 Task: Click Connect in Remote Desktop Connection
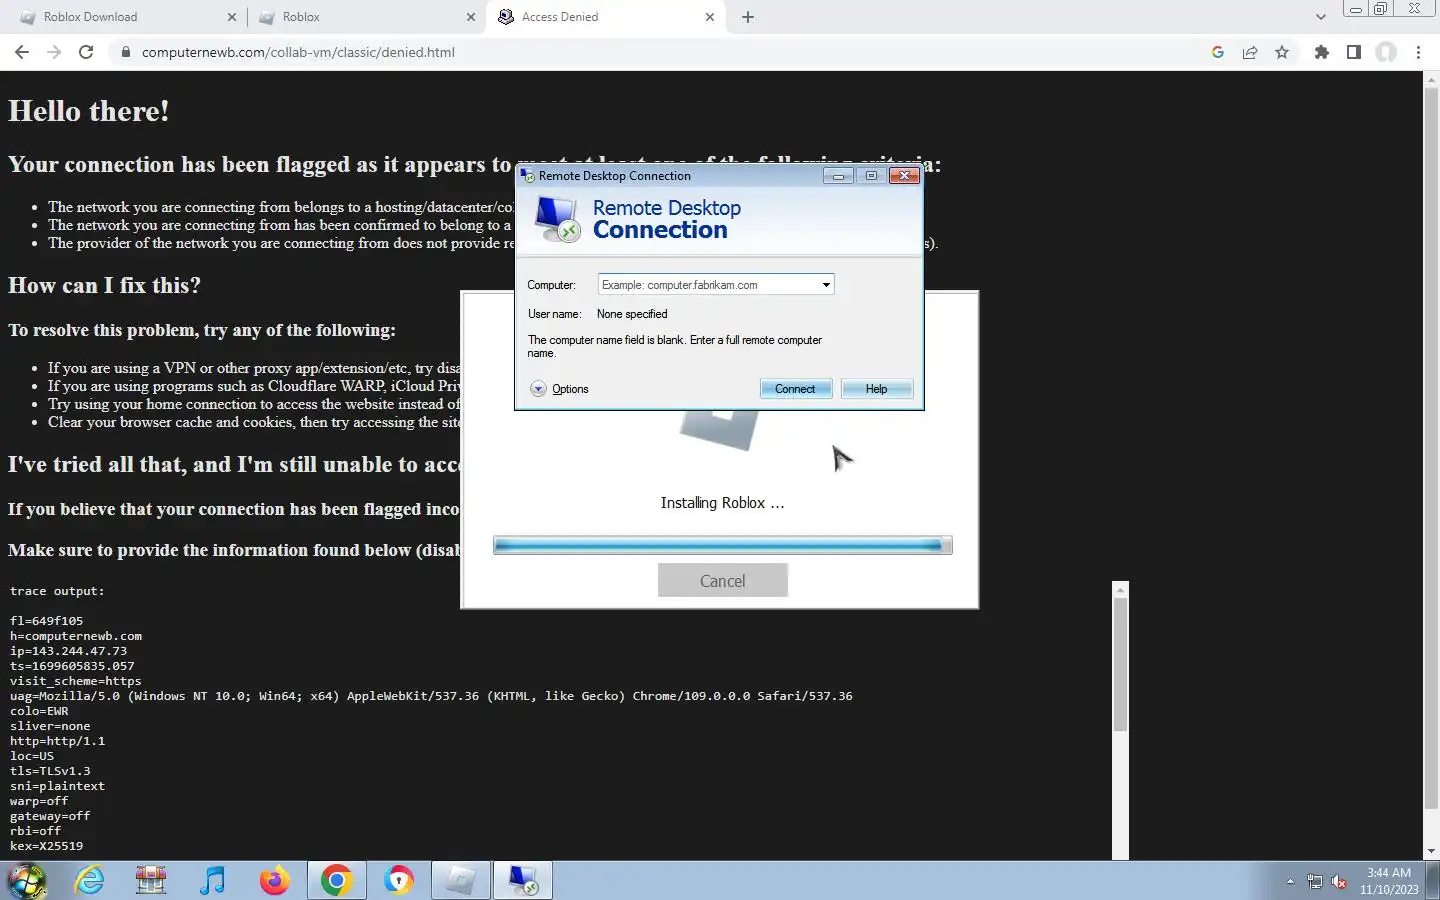795,389
